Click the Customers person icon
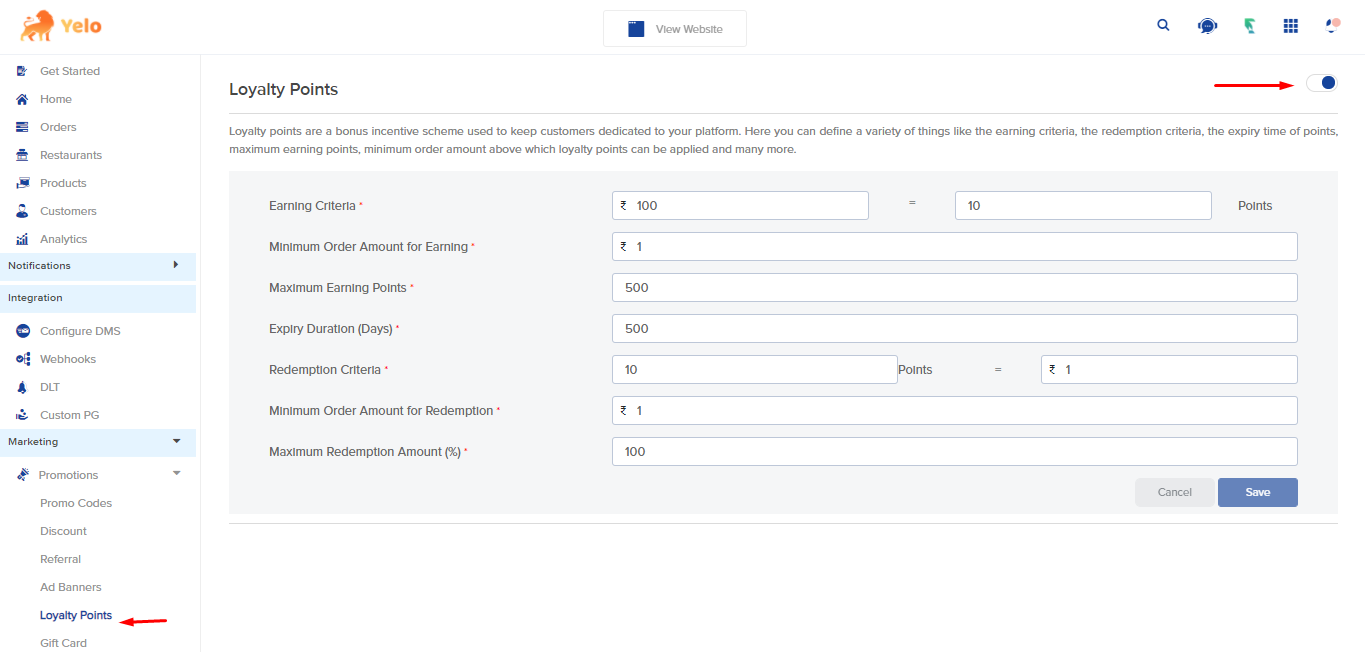Viewport: 1365px width, 652px height. tap(22, 211)
